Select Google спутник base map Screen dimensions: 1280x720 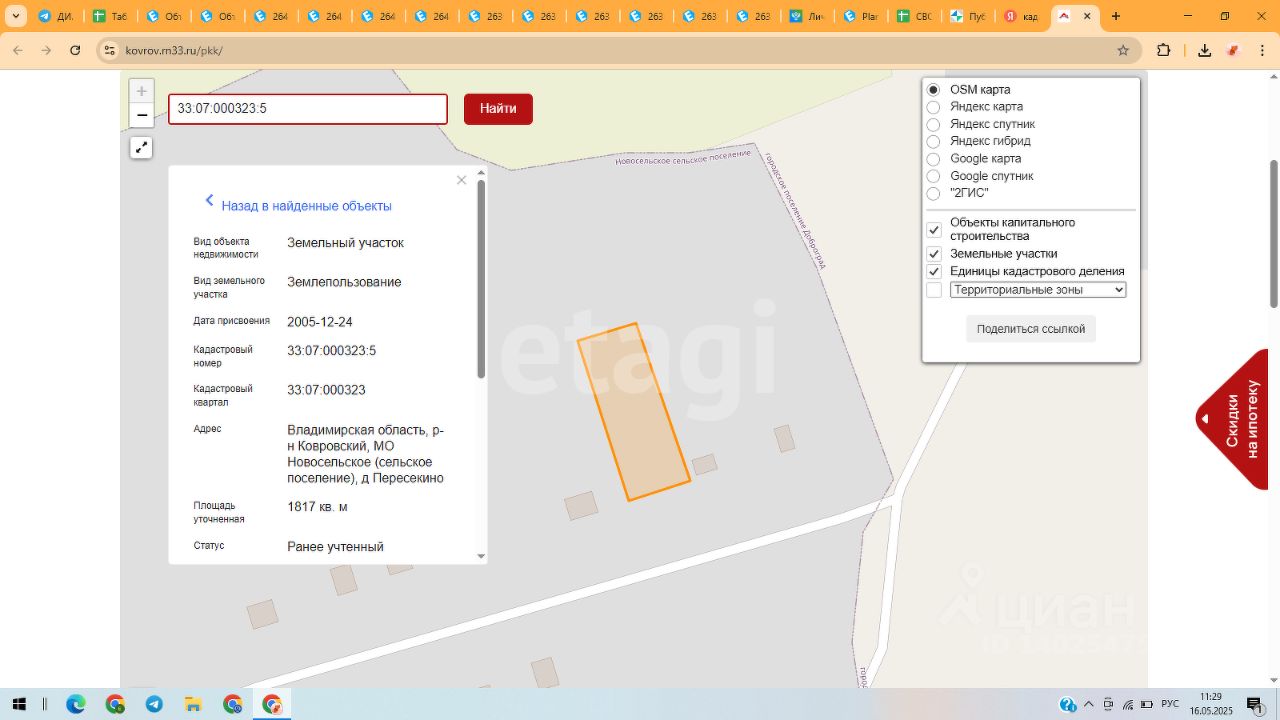933,177
